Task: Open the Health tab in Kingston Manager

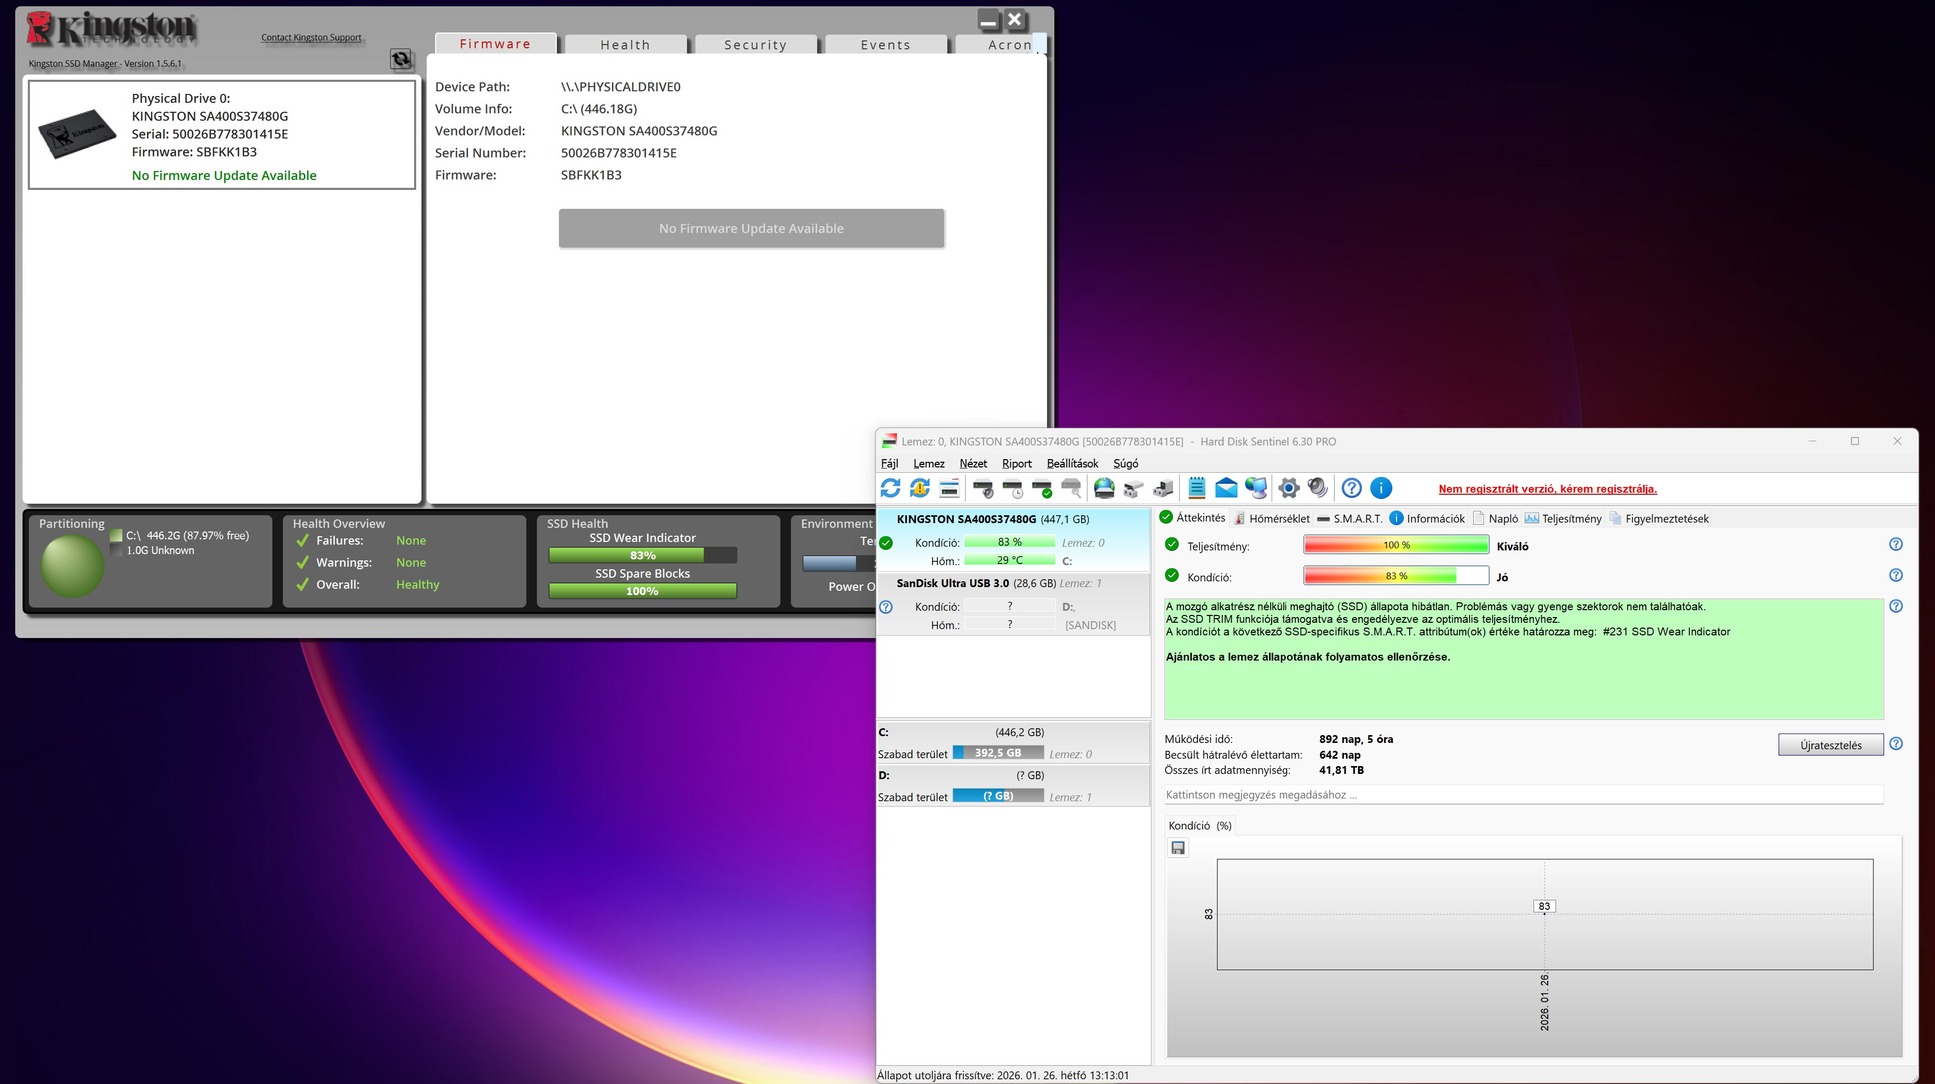Action: [x=625, y=45]
